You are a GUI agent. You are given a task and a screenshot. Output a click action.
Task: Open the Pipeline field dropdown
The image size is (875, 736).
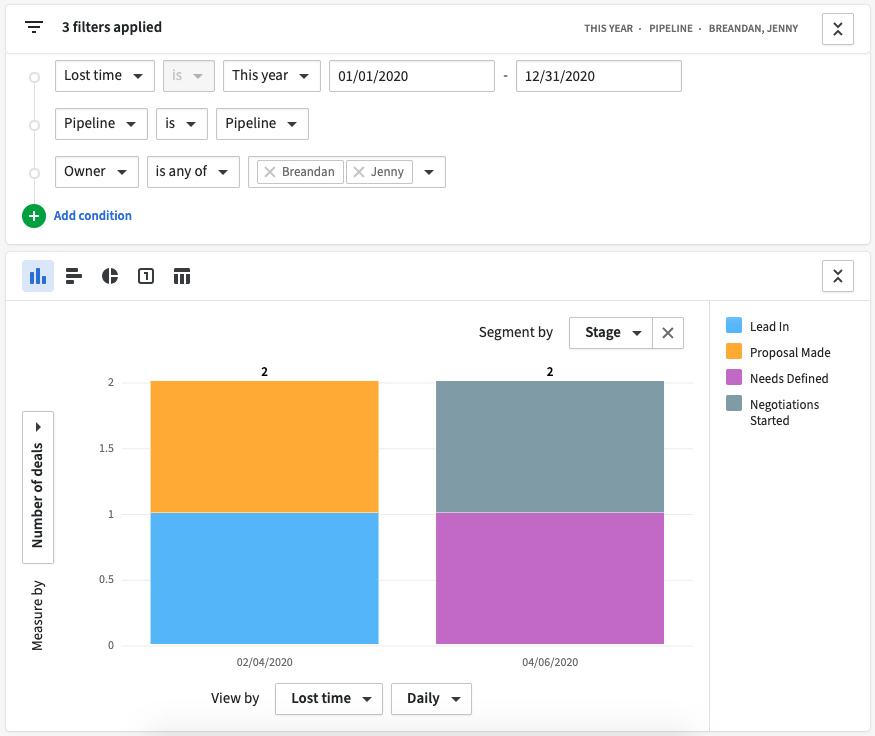(101, 124)
